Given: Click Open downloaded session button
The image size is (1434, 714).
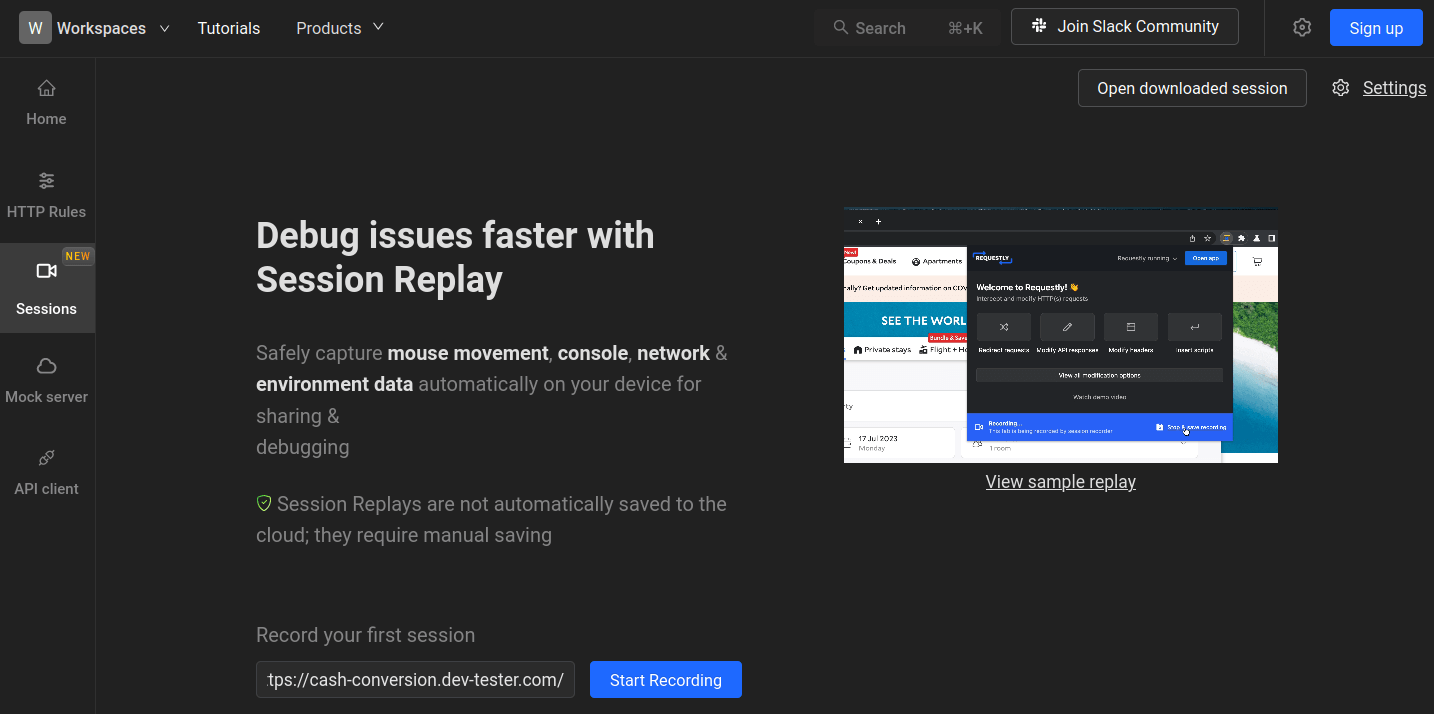Looking at the screenshot, I should [x=1192, y=88].
